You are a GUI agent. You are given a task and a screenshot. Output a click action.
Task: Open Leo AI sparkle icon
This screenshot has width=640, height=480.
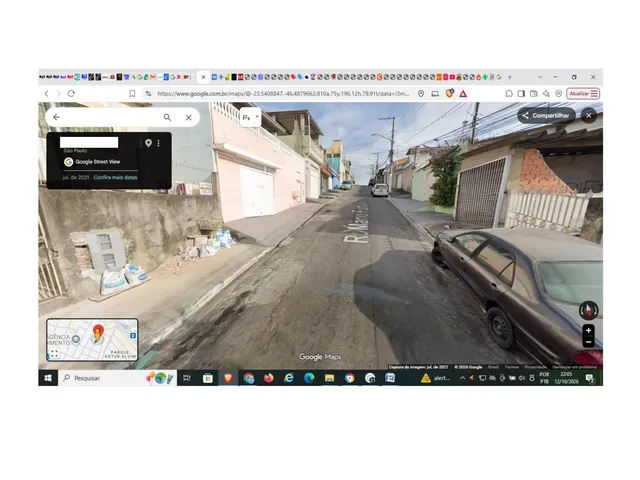(x=546, y=93)
